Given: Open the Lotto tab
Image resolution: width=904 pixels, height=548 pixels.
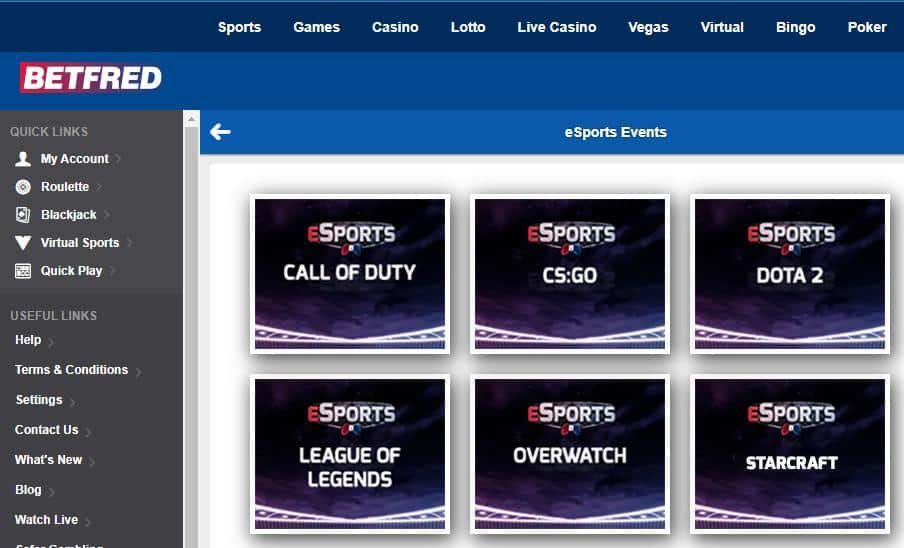Looking at the screenshot, I should tap(468, 27).
